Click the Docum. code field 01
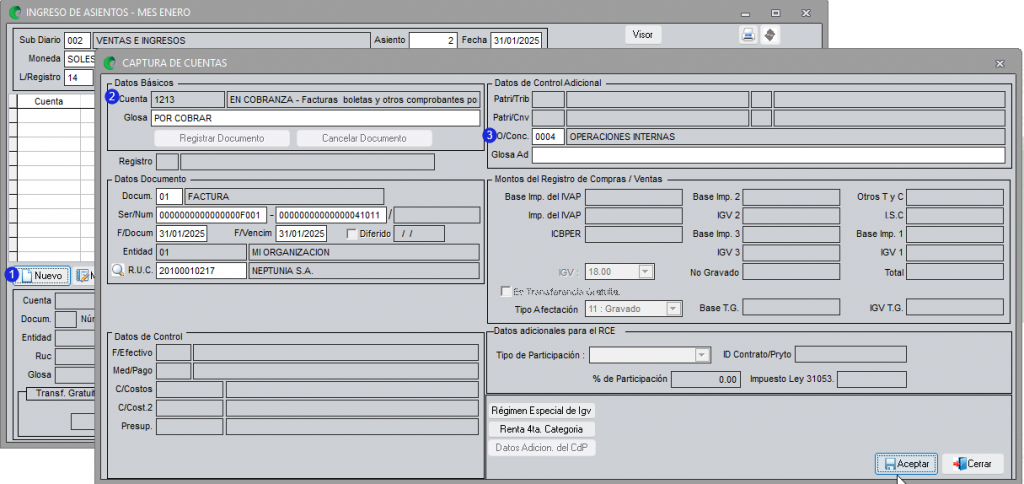 point(169,197)
